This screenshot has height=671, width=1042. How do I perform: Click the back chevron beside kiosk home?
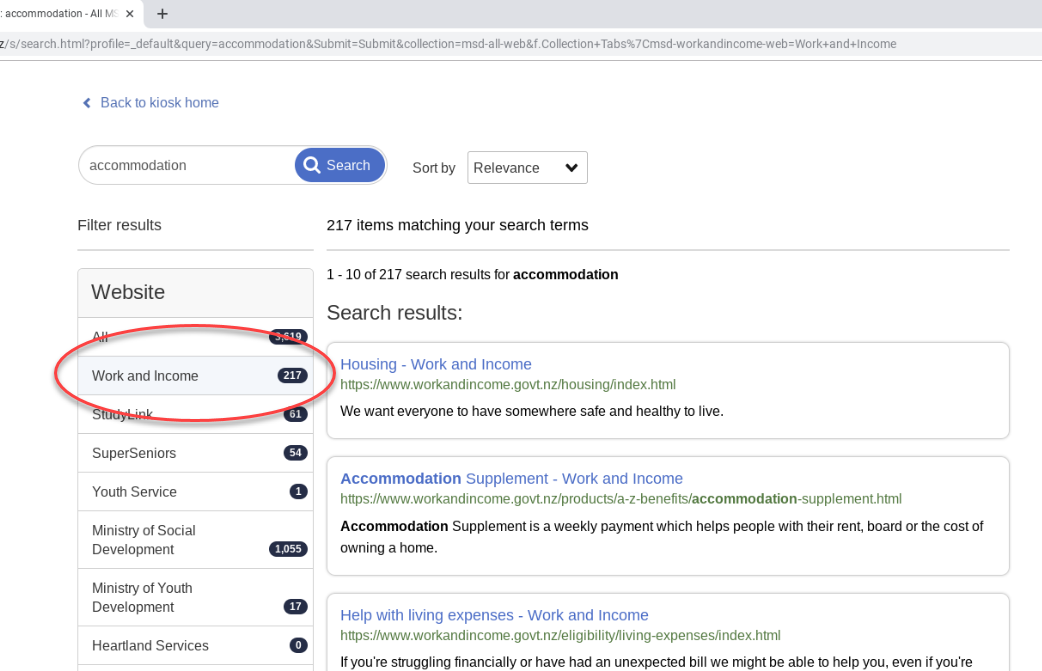86,103
